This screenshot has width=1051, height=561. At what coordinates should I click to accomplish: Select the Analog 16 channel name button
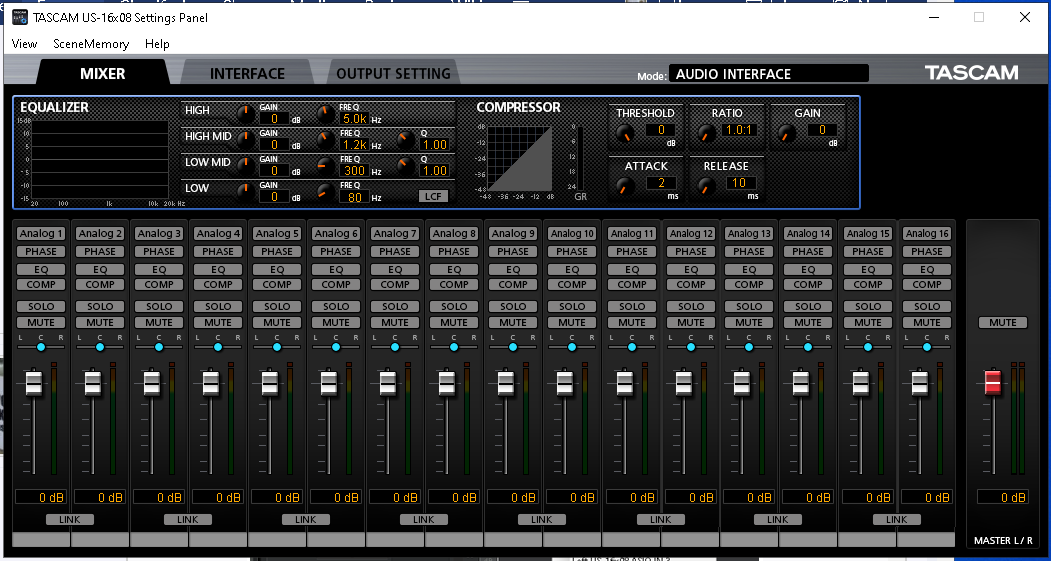coord(927,233)
